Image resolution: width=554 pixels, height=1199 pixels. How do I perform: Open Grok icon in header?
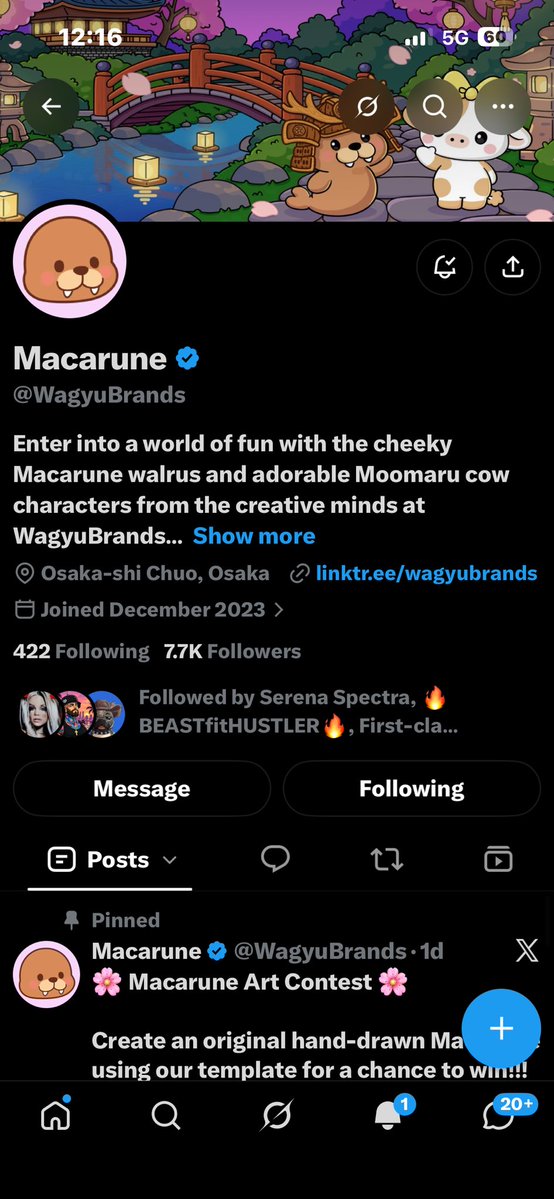pos(367,106)
